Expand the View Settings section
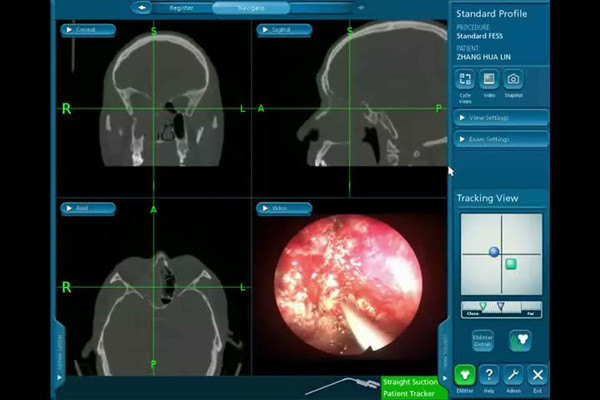The image size is (600, 400). tap(501, 118)
